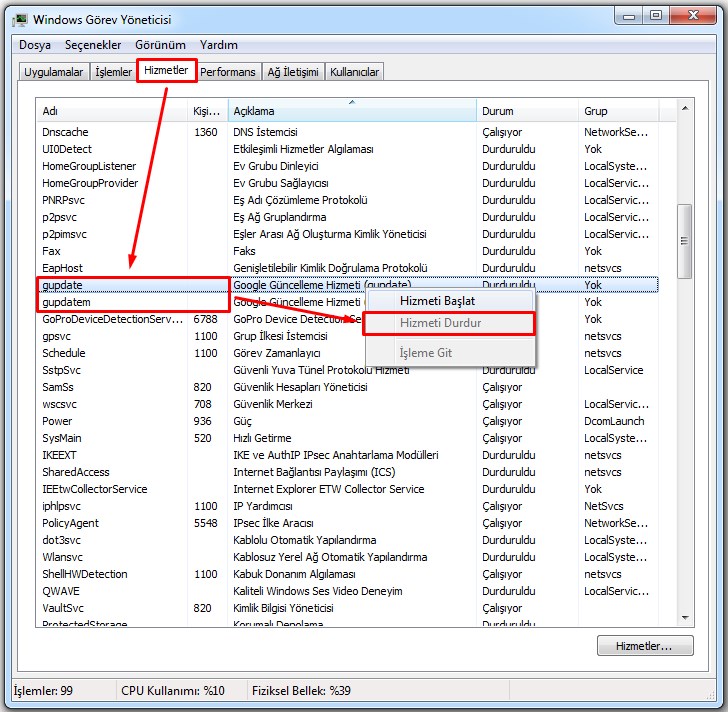Open the Kullanıcılar tab
The width and height of the screenshot is (728, 712).
(x=355, y=72)
